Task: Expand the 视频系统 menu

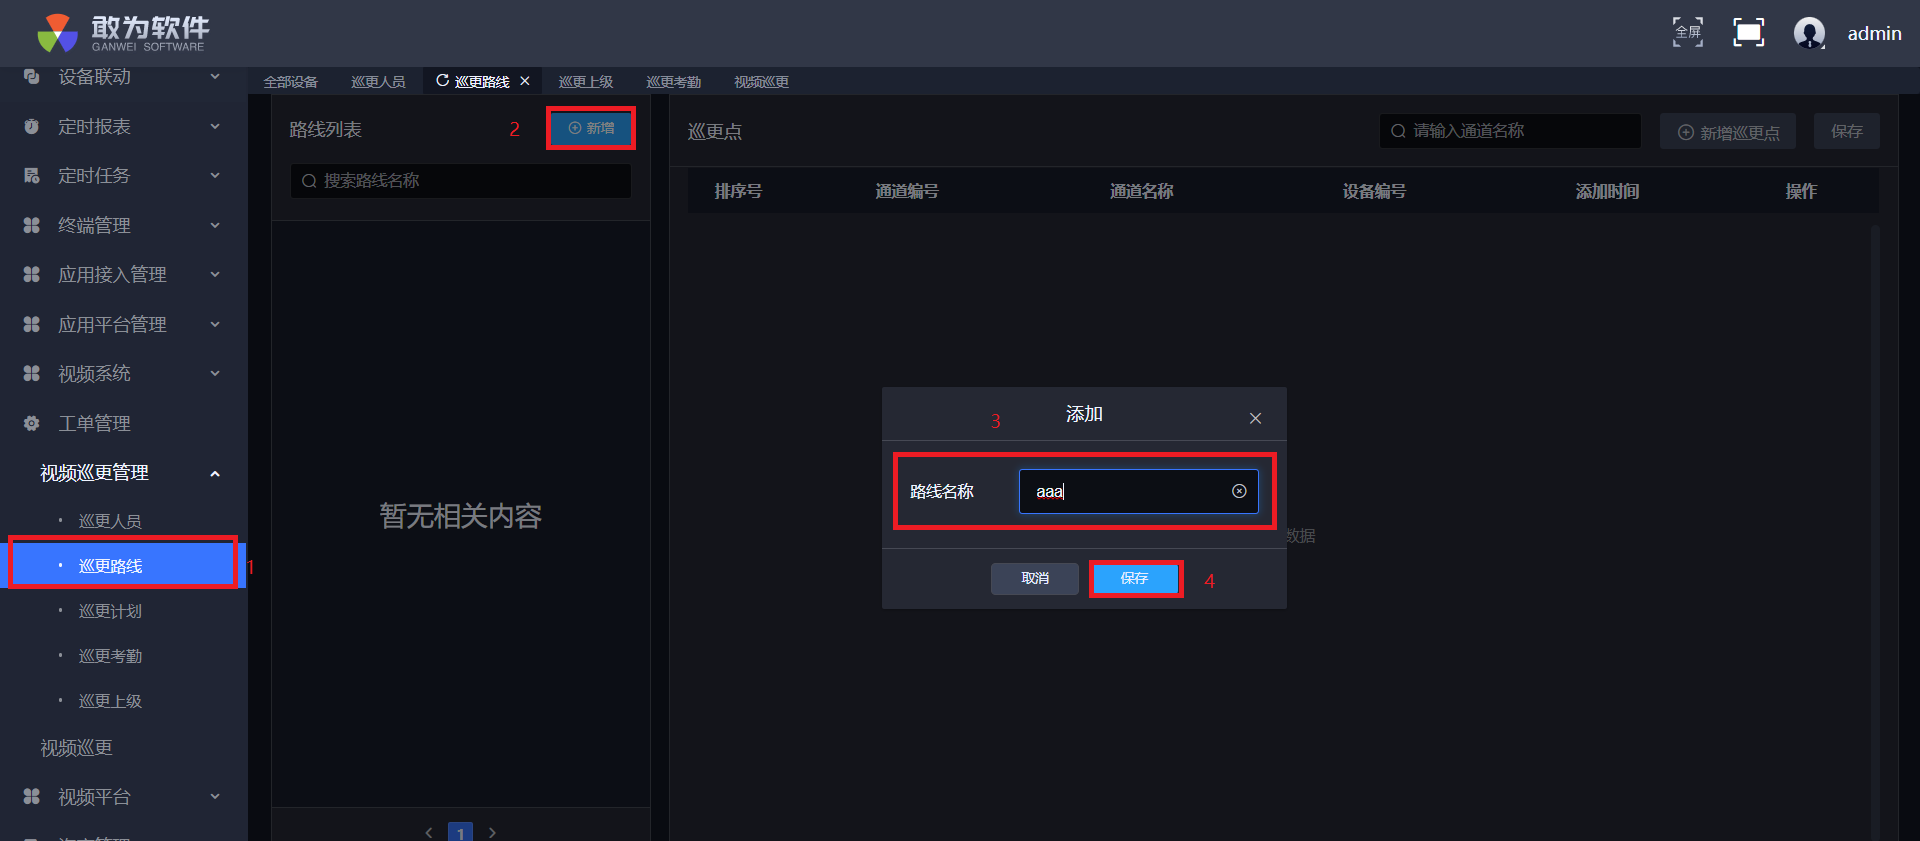Action: [215, 373]
